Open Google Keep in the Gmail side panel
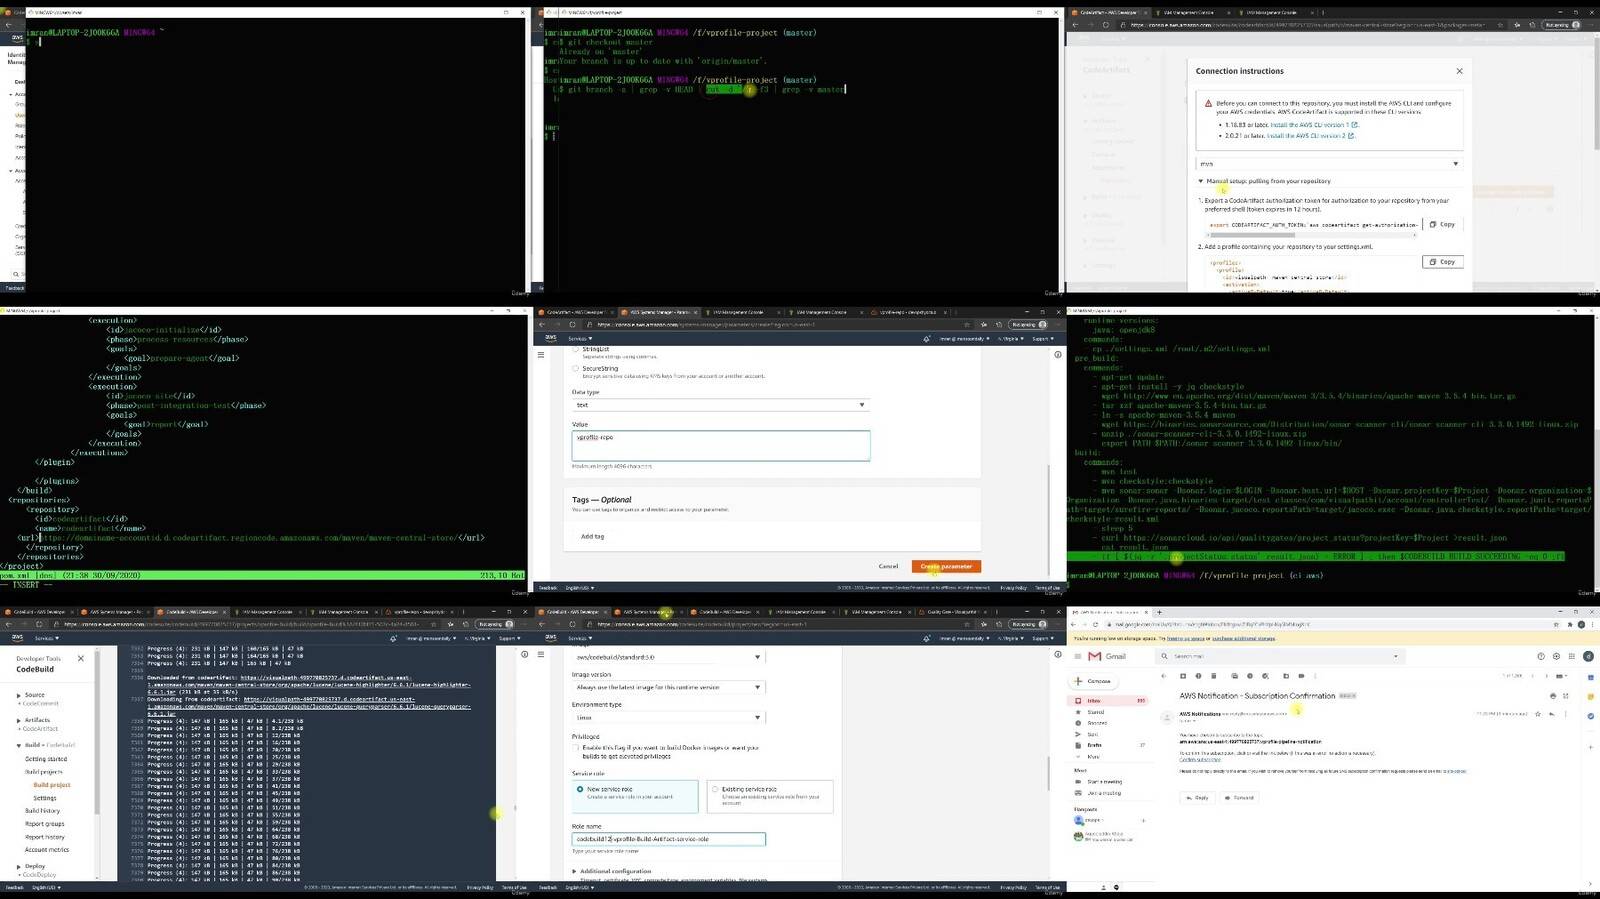 coord(1590,697)
